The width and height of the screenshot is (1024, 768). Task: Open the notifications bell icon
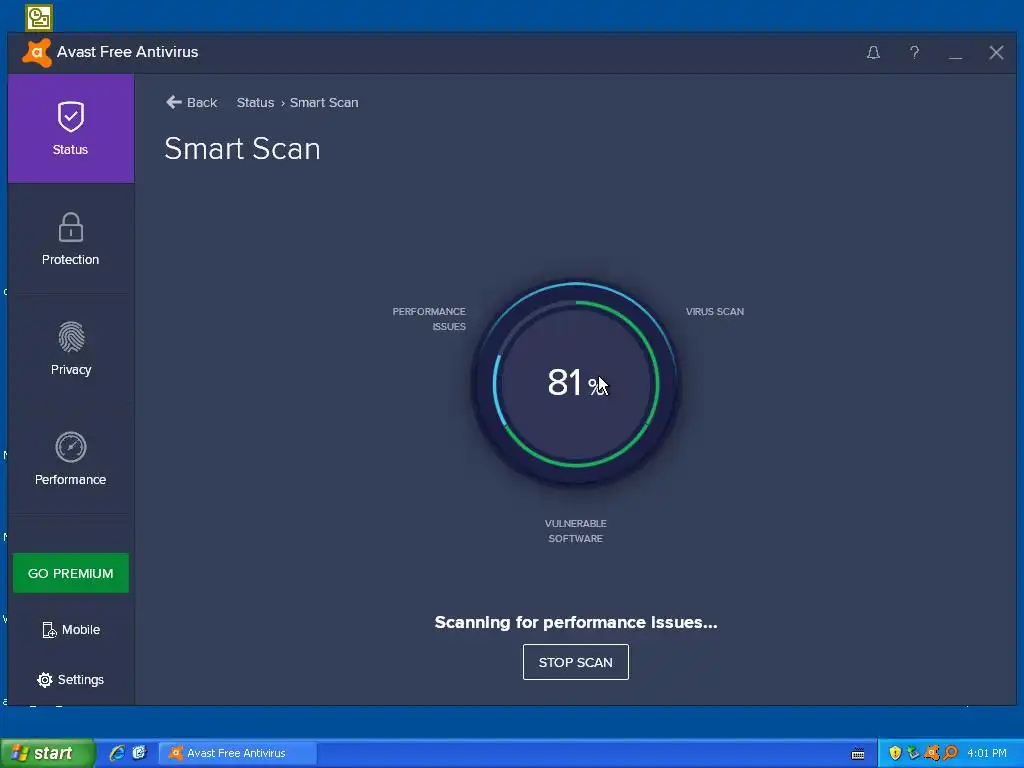[873, 52]
